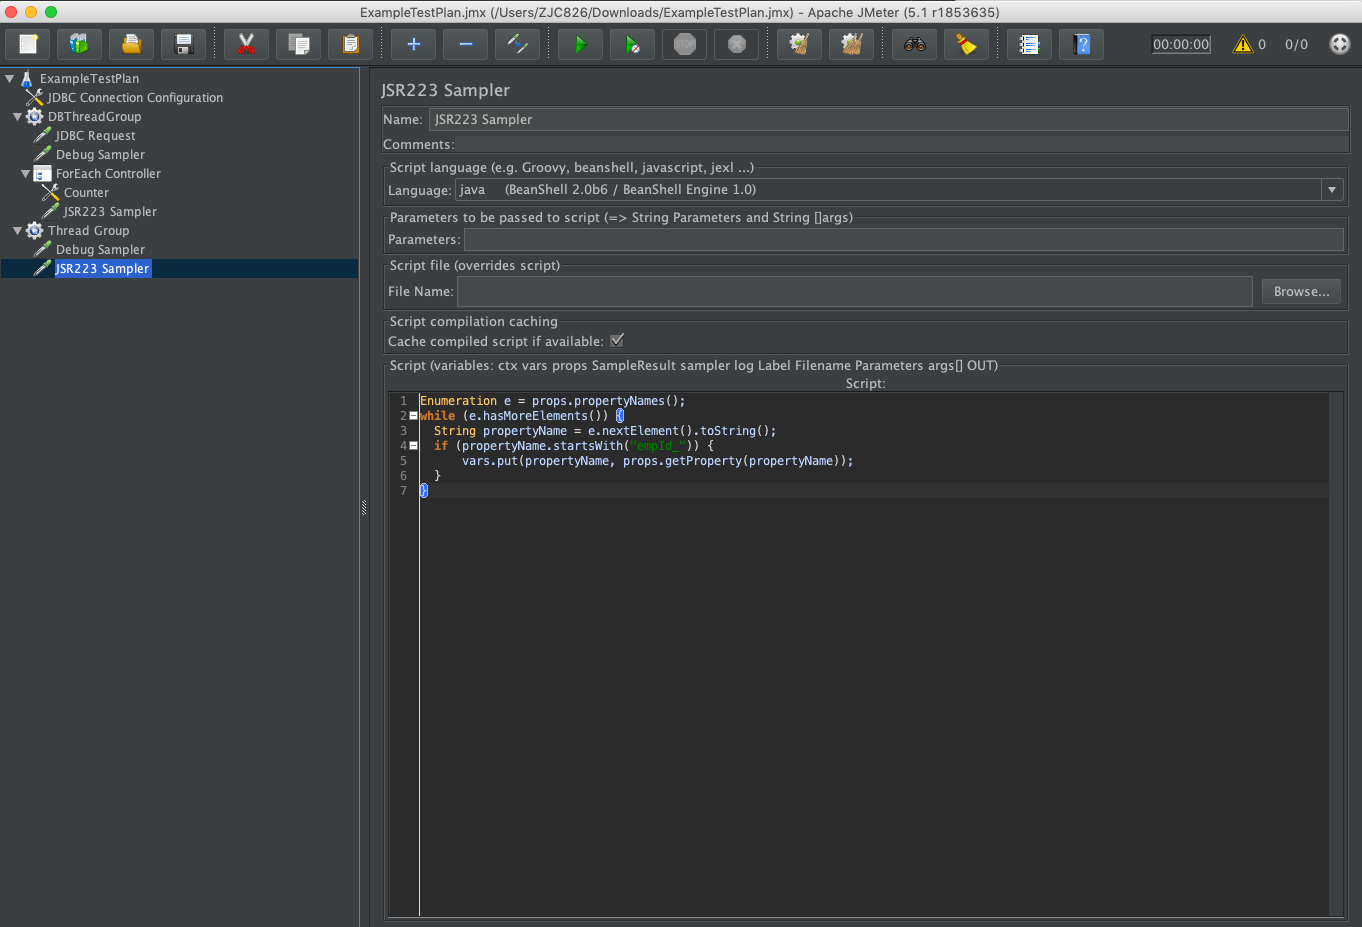Click the script editor vertical scrollbar
The image size is (1362, 927).
pos(1336,654)
